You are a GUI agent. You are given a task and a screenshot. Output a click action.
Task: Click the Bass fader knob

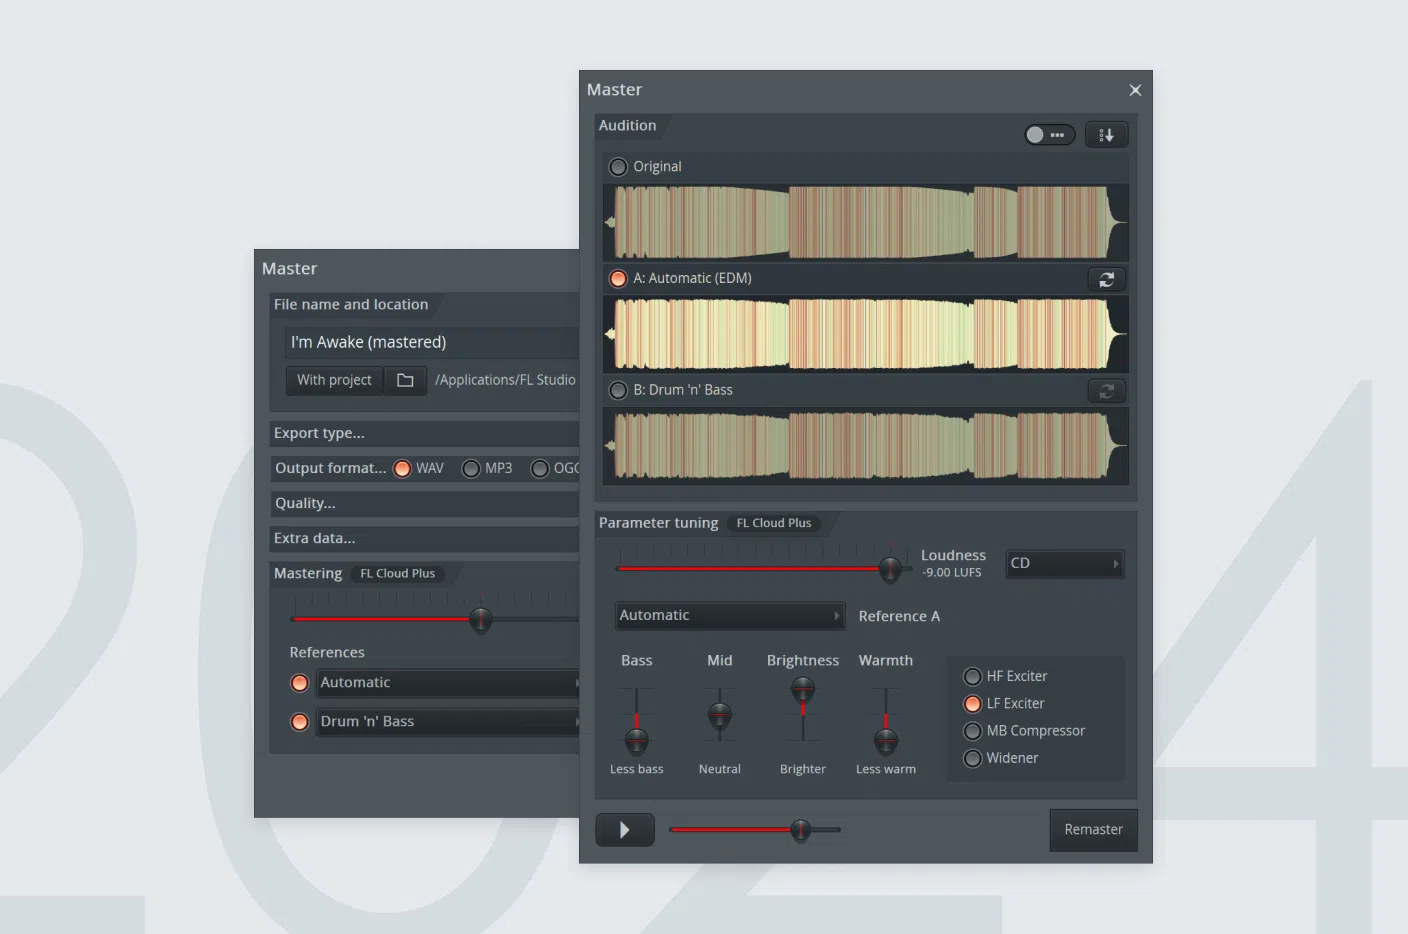pyautogui.click(x=636, y=741)
